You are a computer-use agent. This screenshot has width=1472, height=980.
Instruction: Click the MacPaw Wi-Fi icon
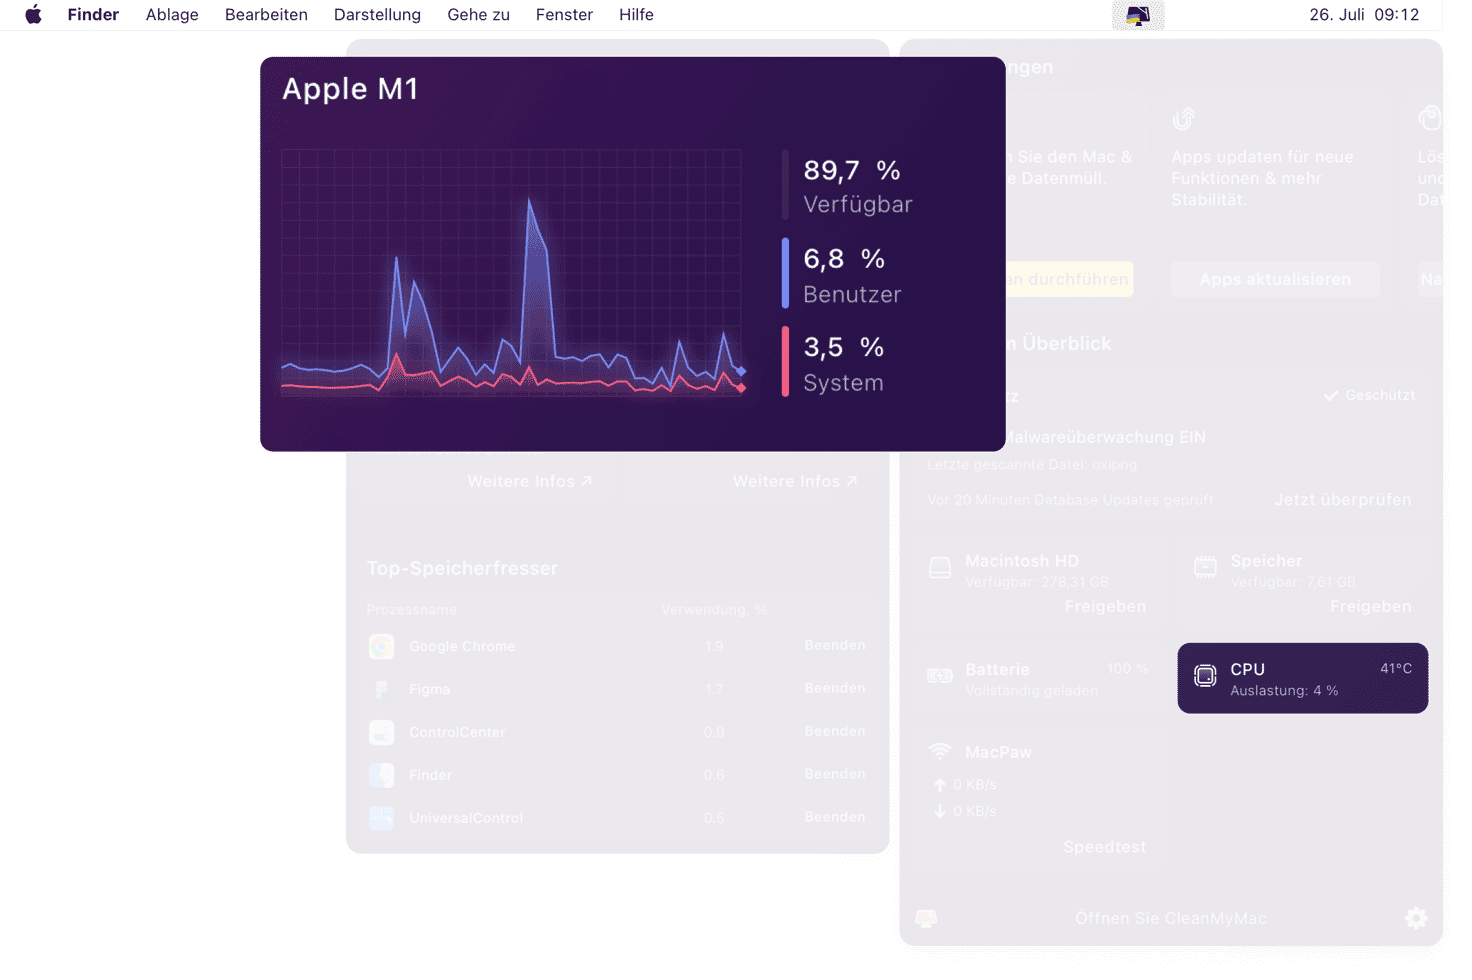point(940,751)
